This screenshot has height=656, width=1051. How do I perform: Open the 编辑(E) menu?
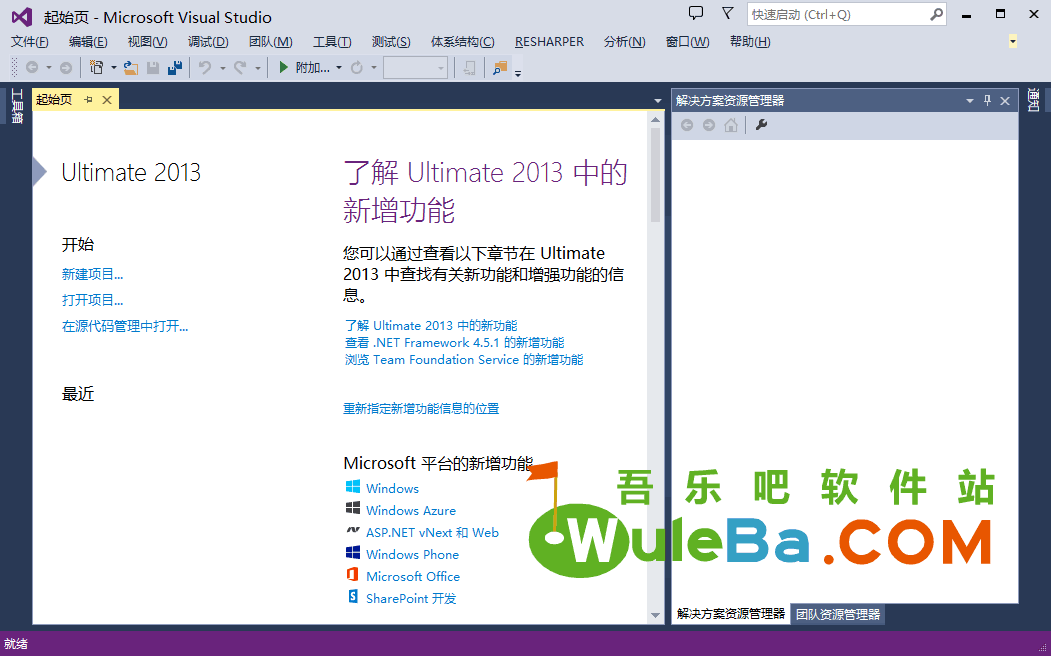(88, 42)
